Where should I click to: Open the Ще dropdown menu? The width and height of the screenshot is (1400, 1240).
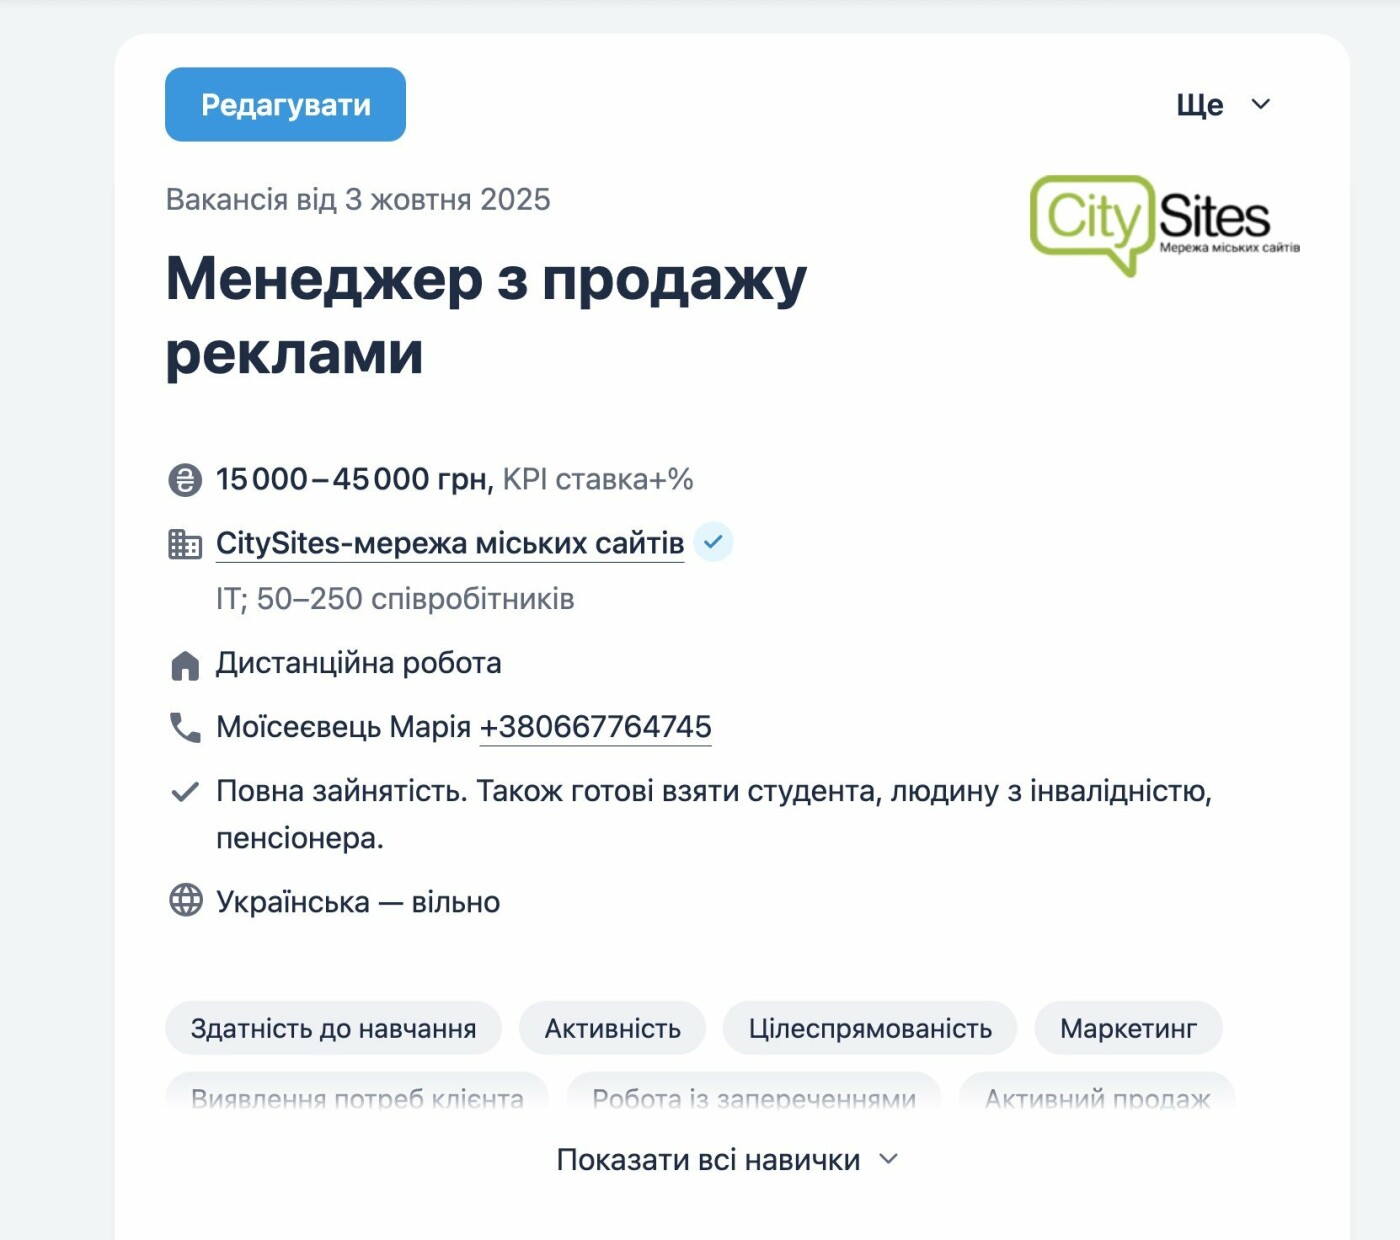(1222, 105)
